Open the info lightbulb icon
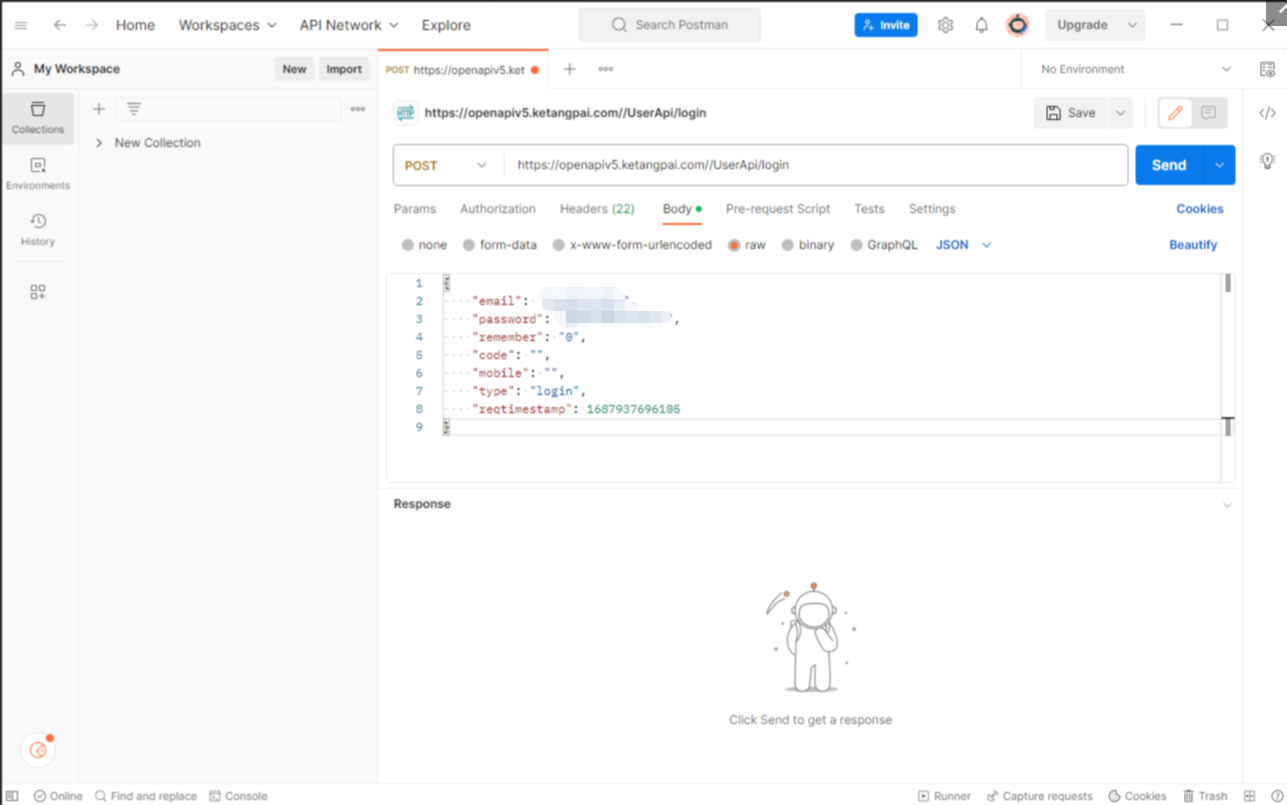The height and width of the screenshot is (805, 1287). tap(1267, 160)
